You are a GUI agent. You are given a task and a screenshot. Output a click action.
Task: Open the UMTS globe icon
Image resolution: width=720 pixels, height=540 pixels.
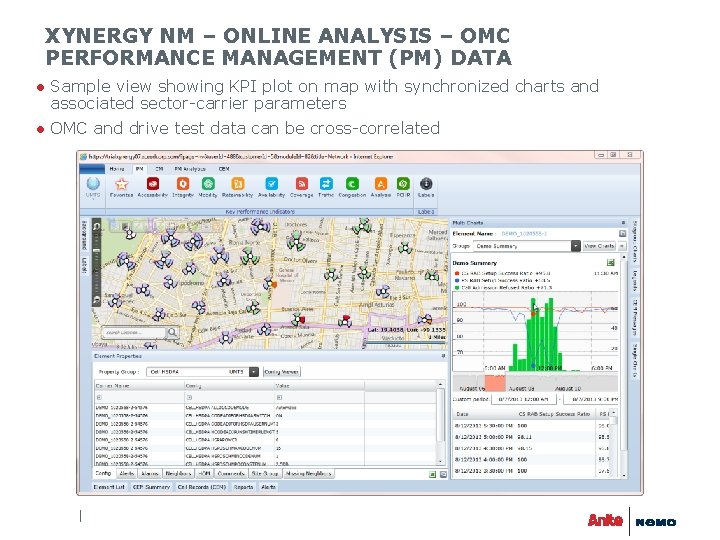[x=93, y=185]
